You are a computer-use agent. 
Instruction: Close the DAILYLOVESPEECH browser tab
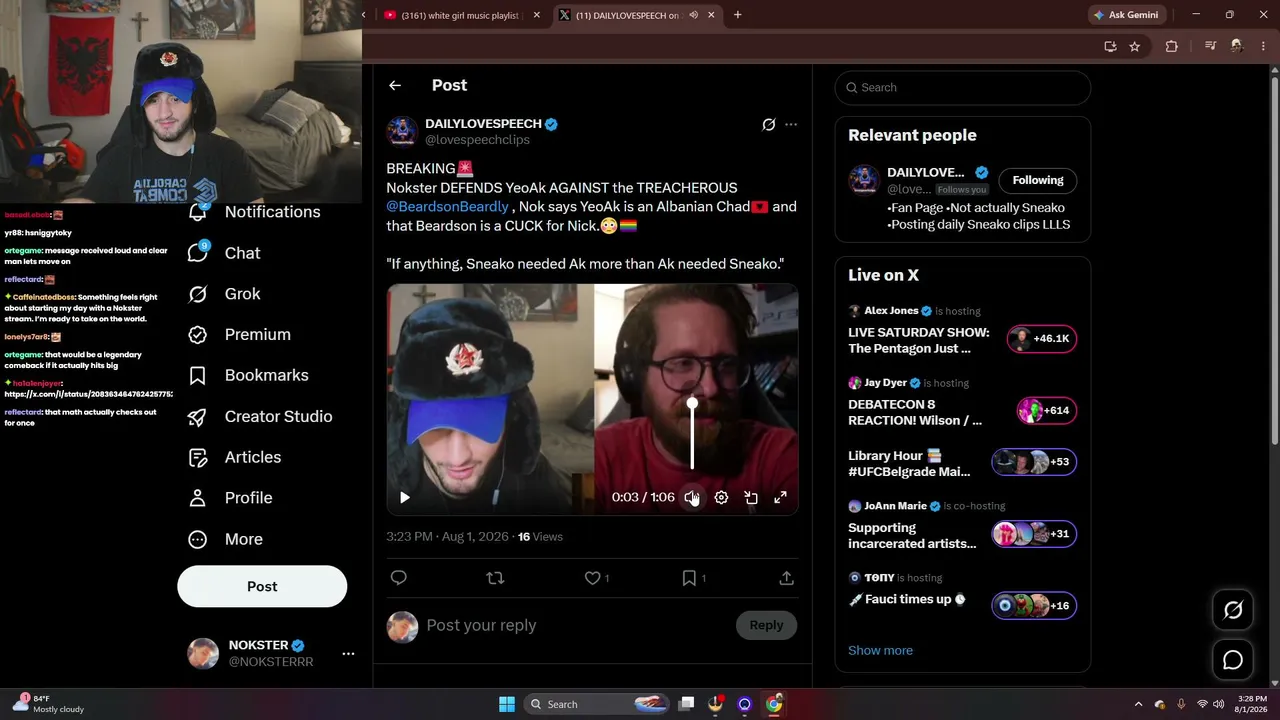tap(712, 15)
